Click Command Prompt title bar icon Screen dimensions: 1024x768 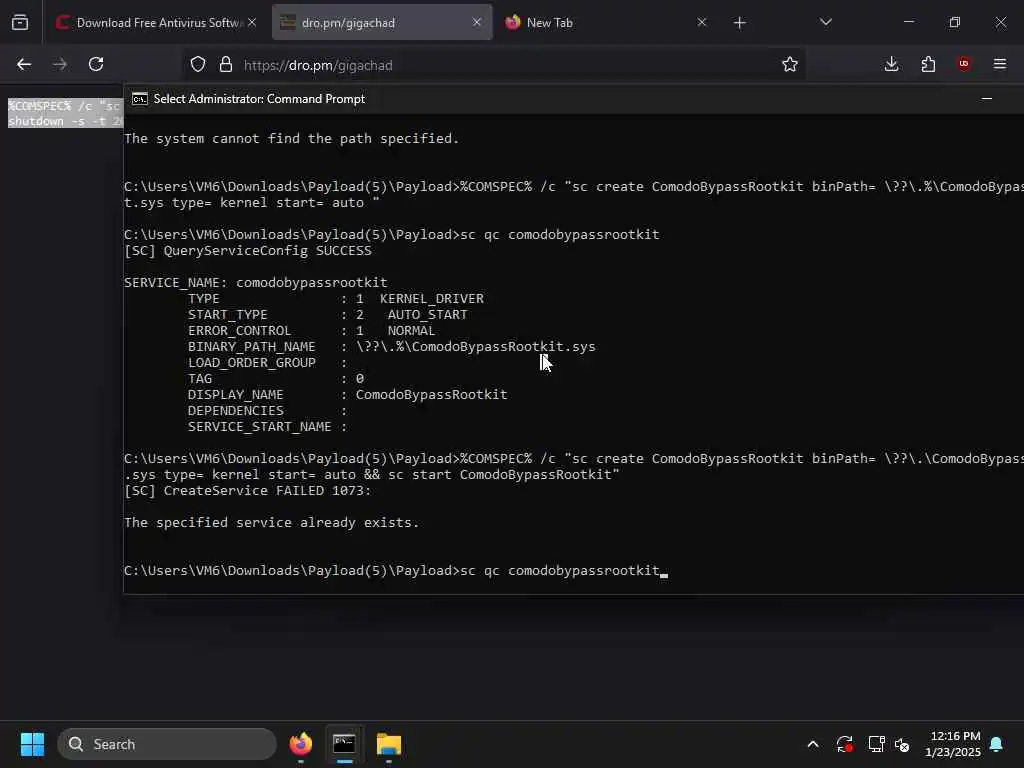pyautogui.click(x=140, y=99)
